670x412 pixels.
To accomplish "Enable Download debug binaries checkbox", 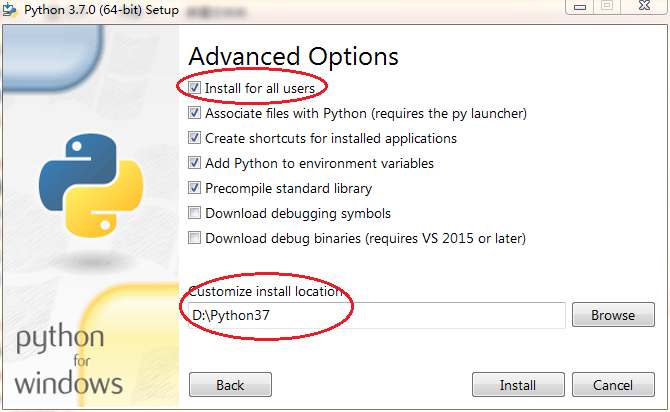I will 194,238.
